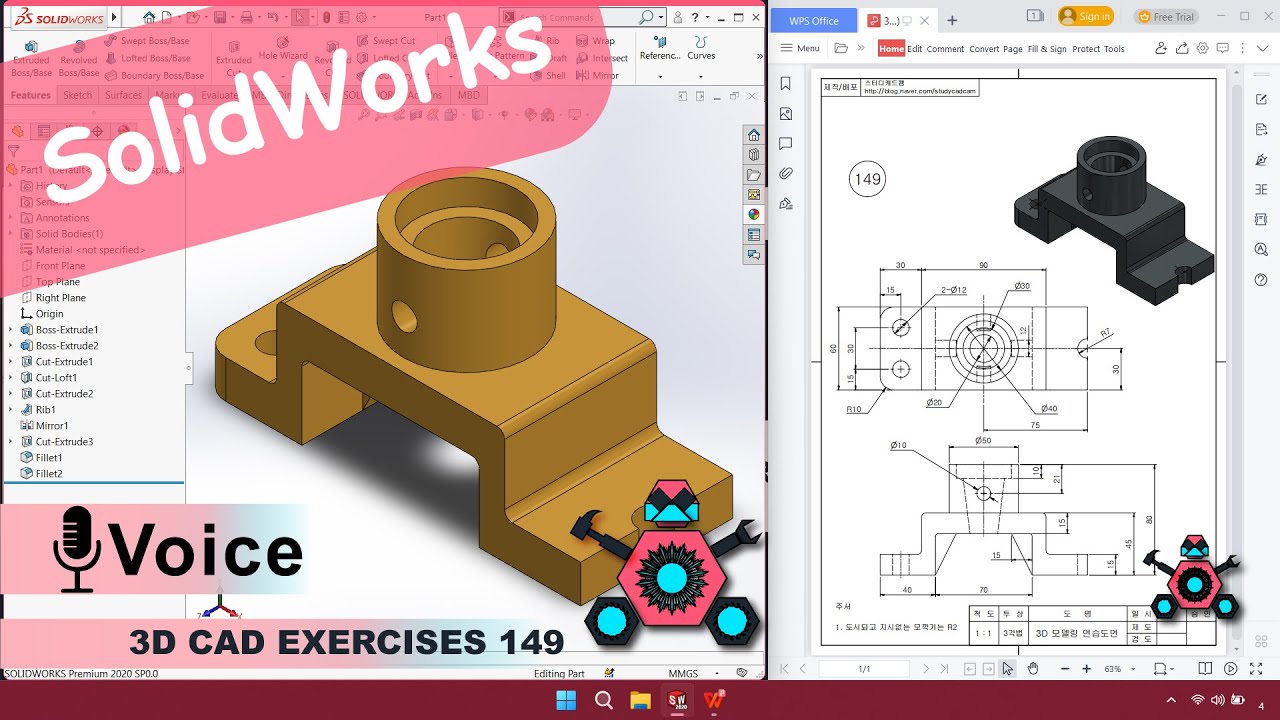
Task: Click SolidWorks search commands magnifier
Action: pyautogui.click(x=647, y=17)
